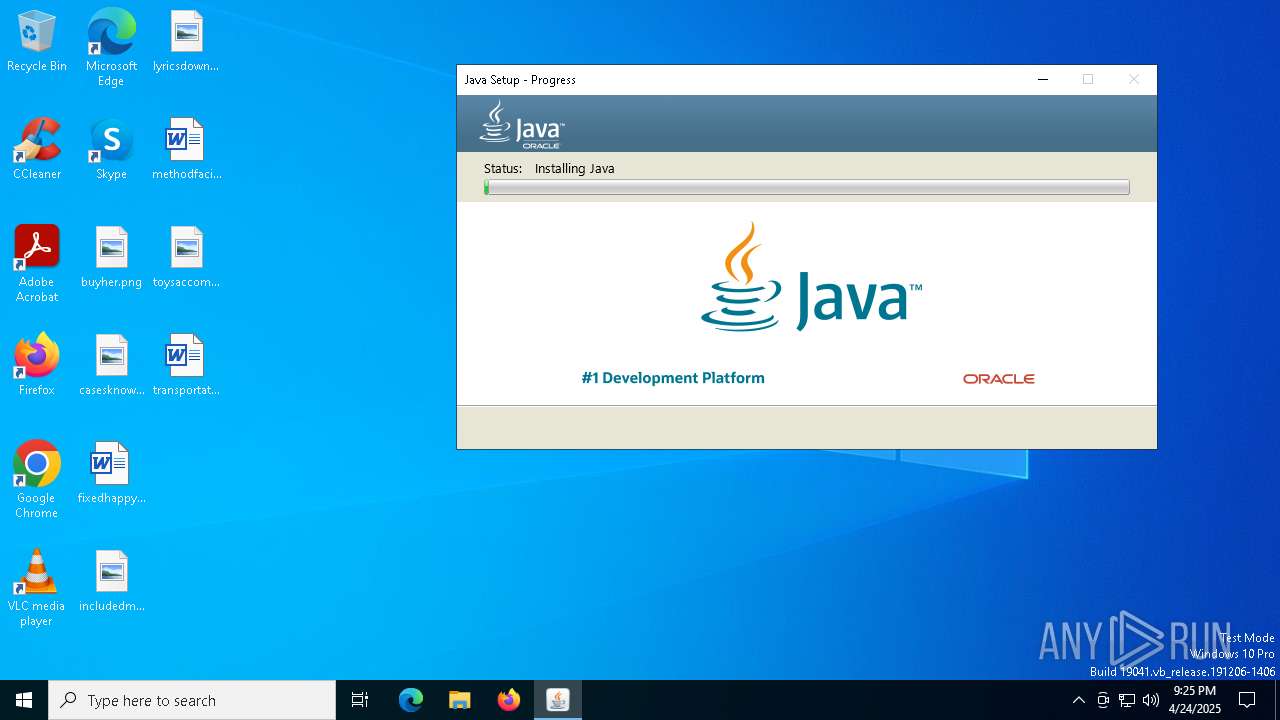
Task: Select the lyricsdown image file icon
Action: tap(186, 42)
